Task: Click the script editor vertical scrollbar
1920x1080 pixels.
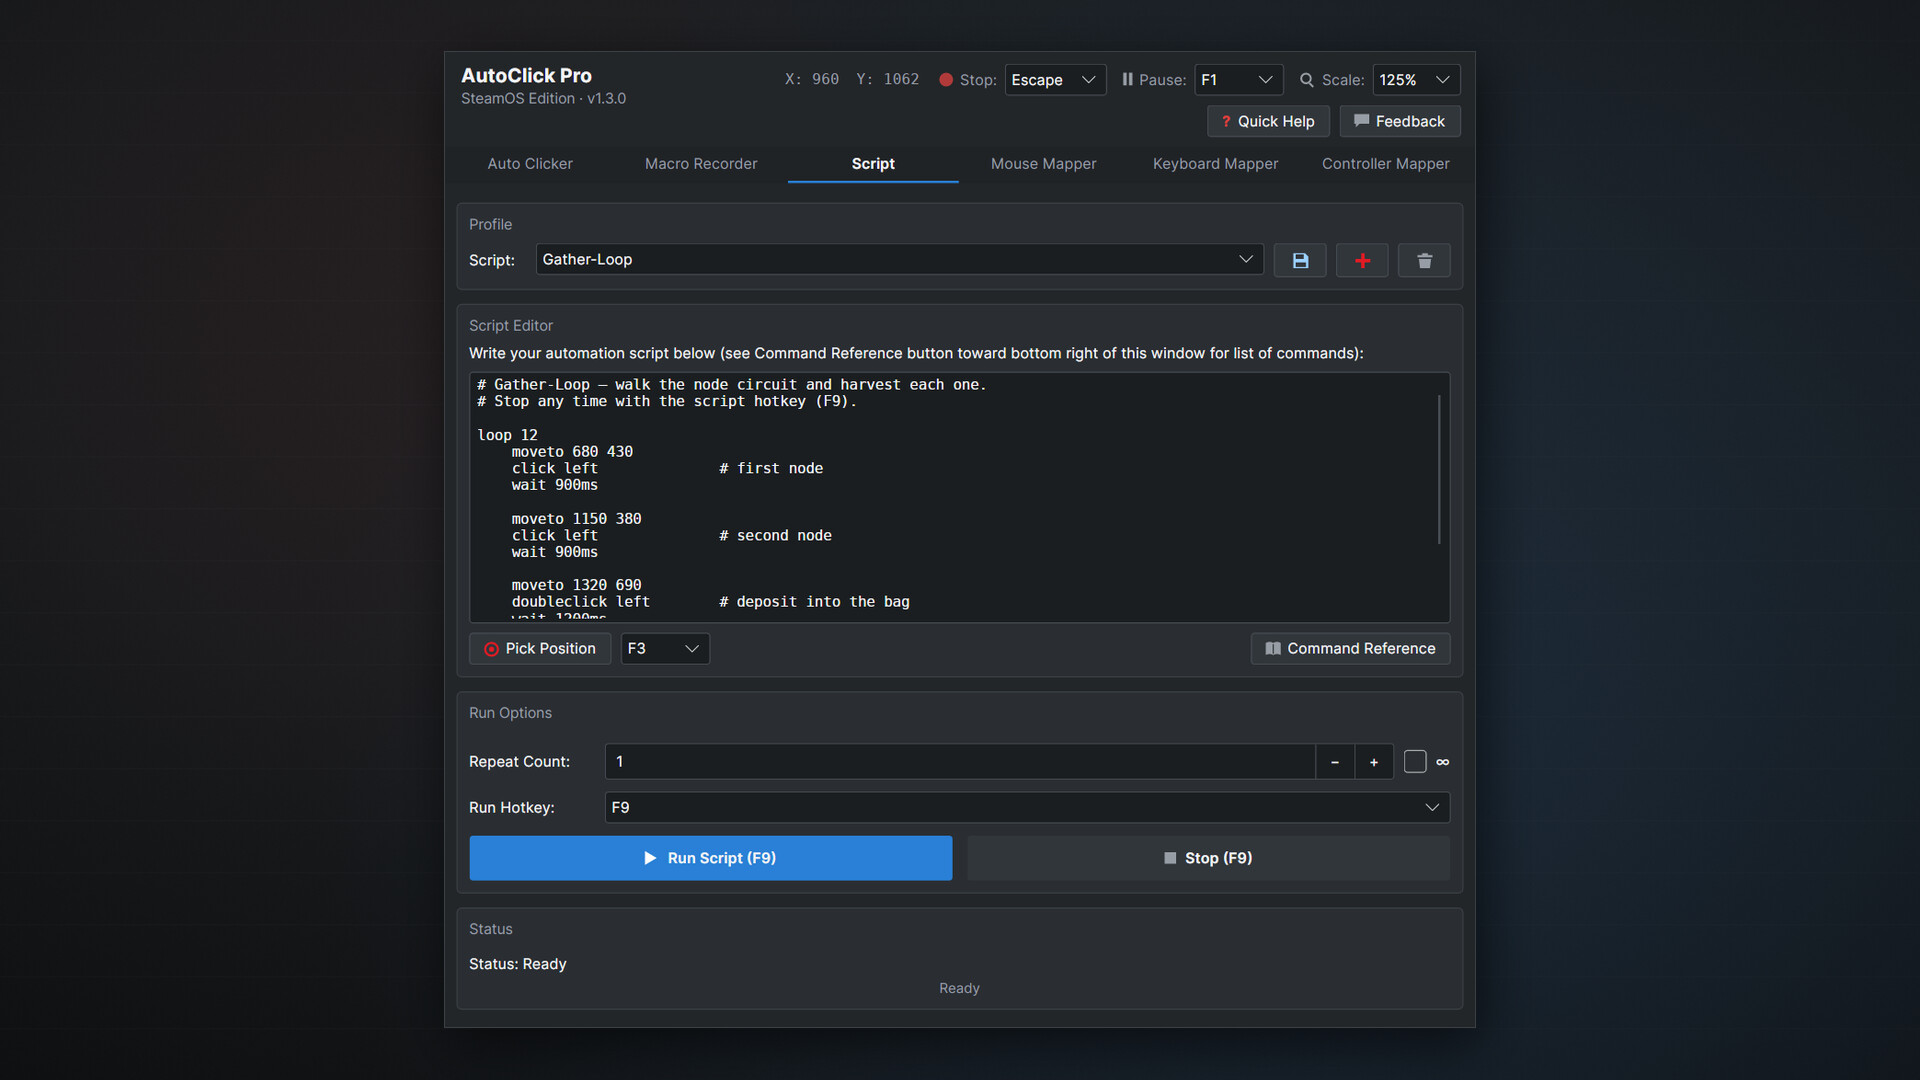Action: coord(1439,469)
